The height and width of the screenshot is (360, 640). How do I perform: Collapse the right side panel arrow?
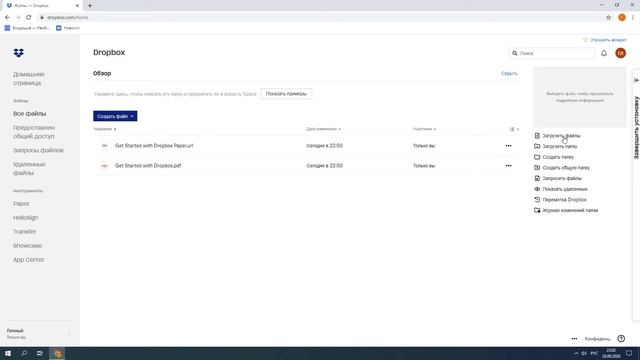point(636,80)
